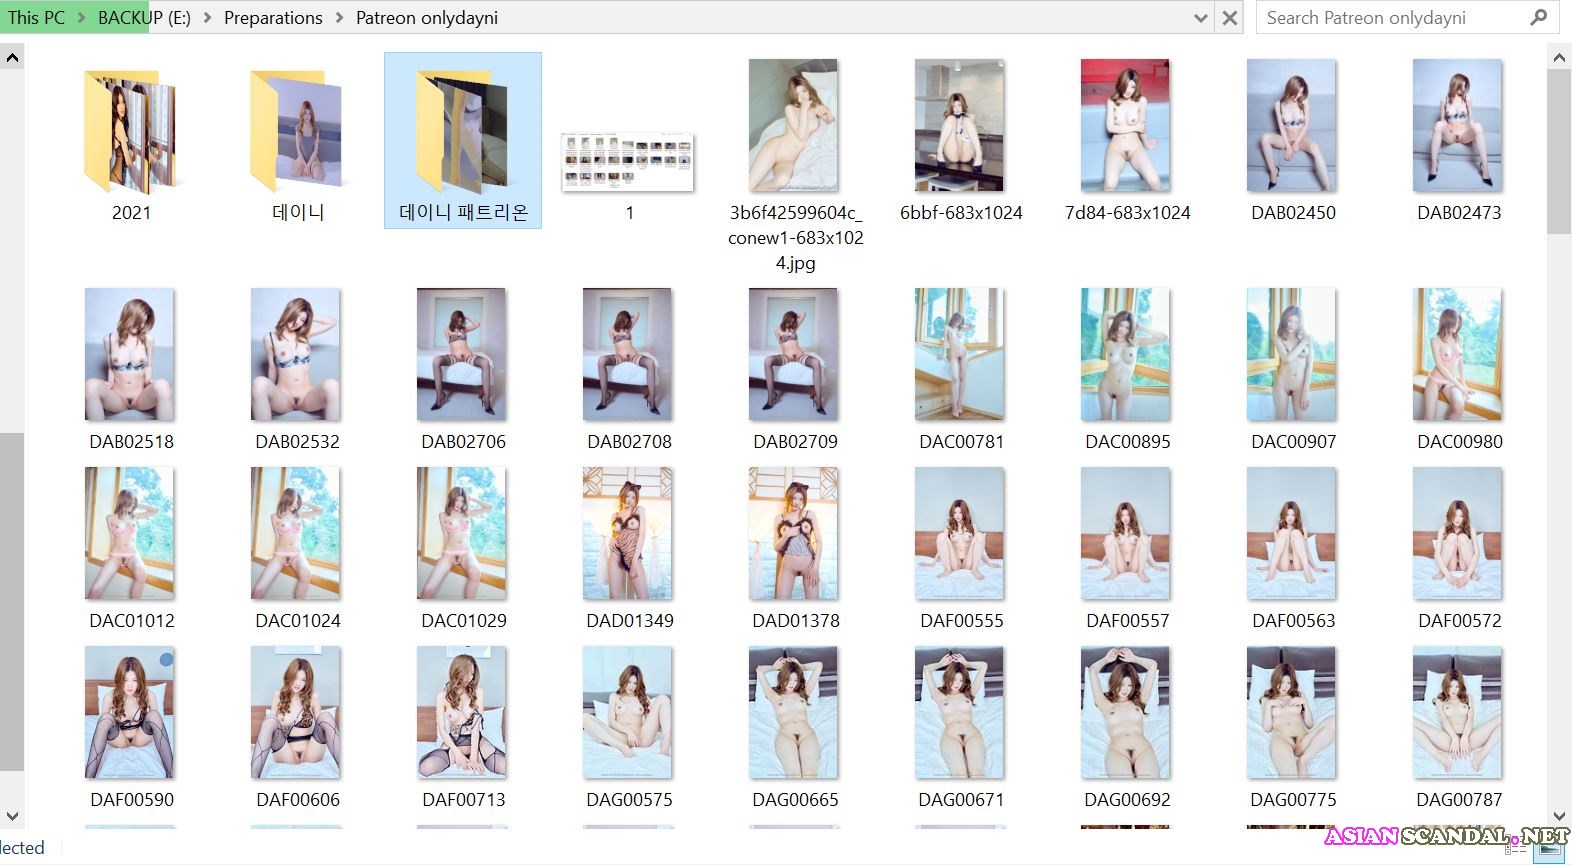Click the DAG00671 file name
Screen dimensions: 1572x865
tap(961, 800)
